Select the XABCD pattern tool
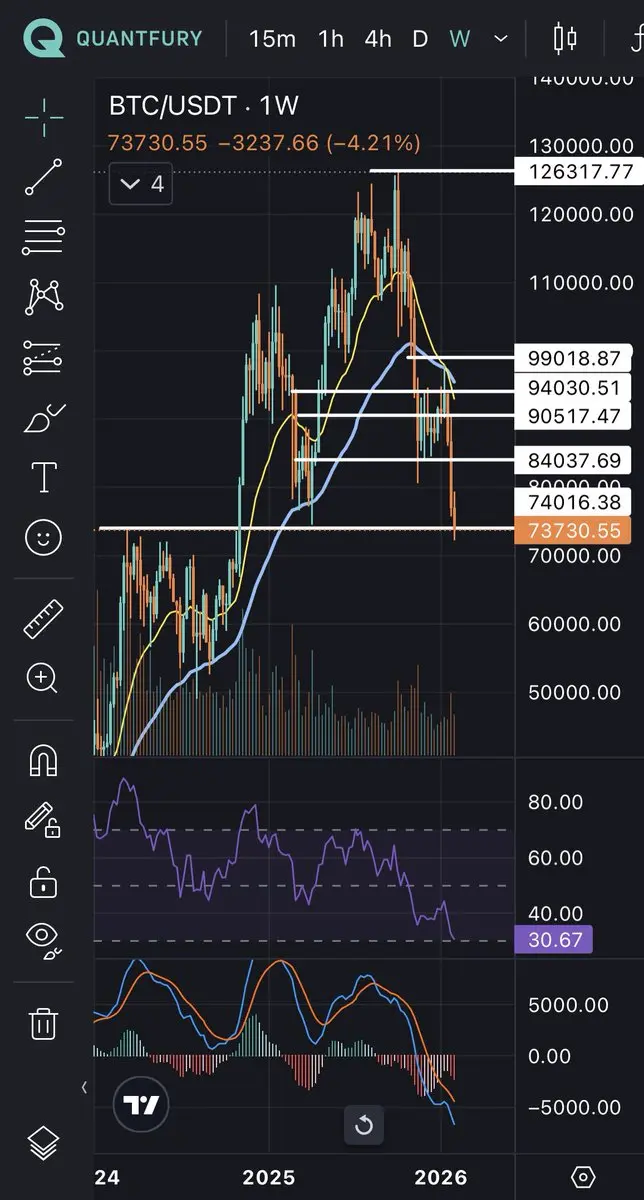Image resolution: width=644 pixels, height=1200 pixels. pos(44,296)
